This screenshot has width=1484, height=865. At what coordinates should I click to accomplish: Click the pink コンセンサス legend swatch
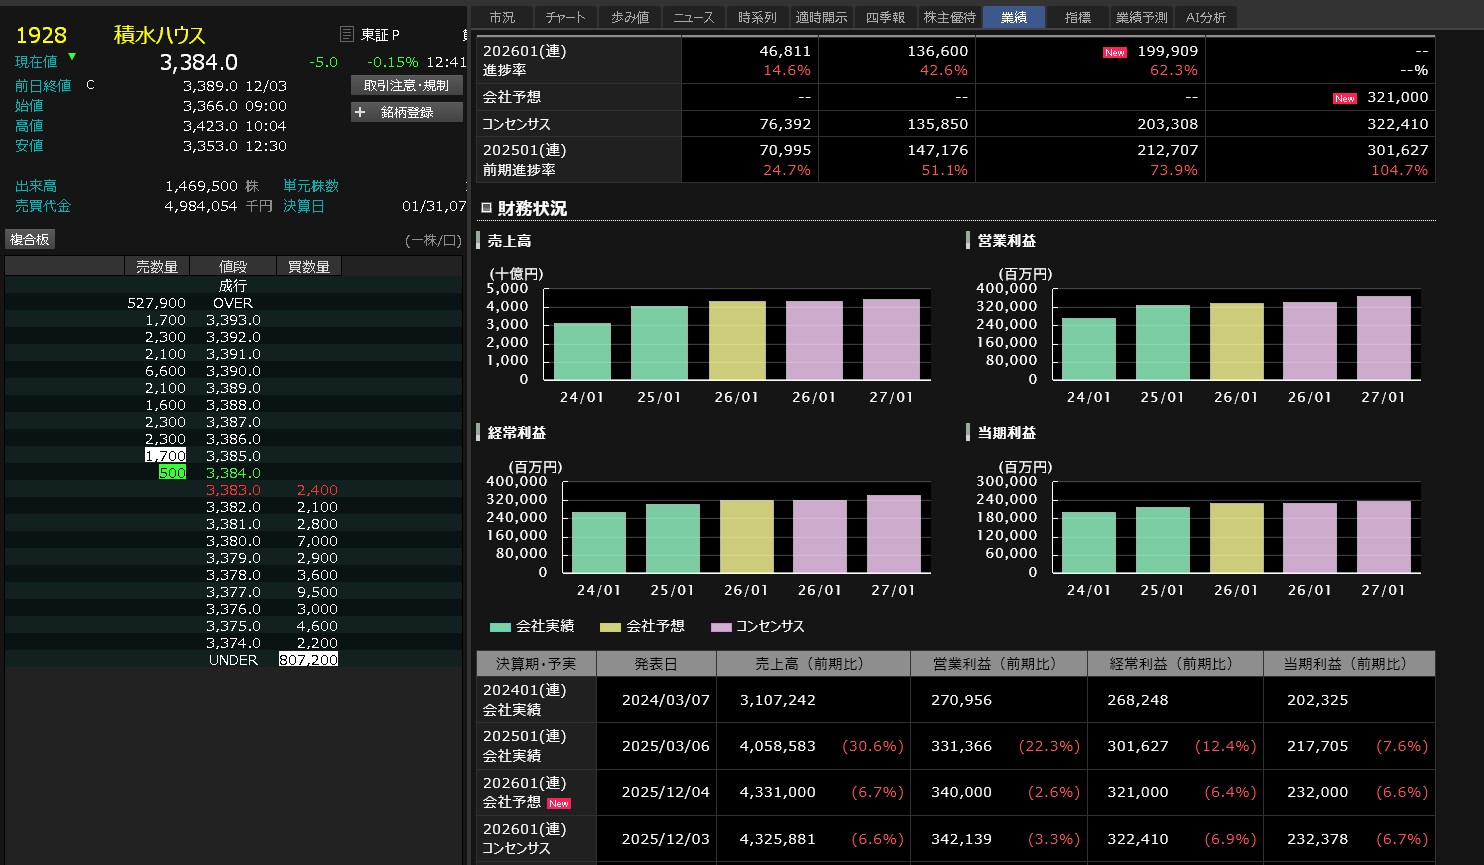721,627
